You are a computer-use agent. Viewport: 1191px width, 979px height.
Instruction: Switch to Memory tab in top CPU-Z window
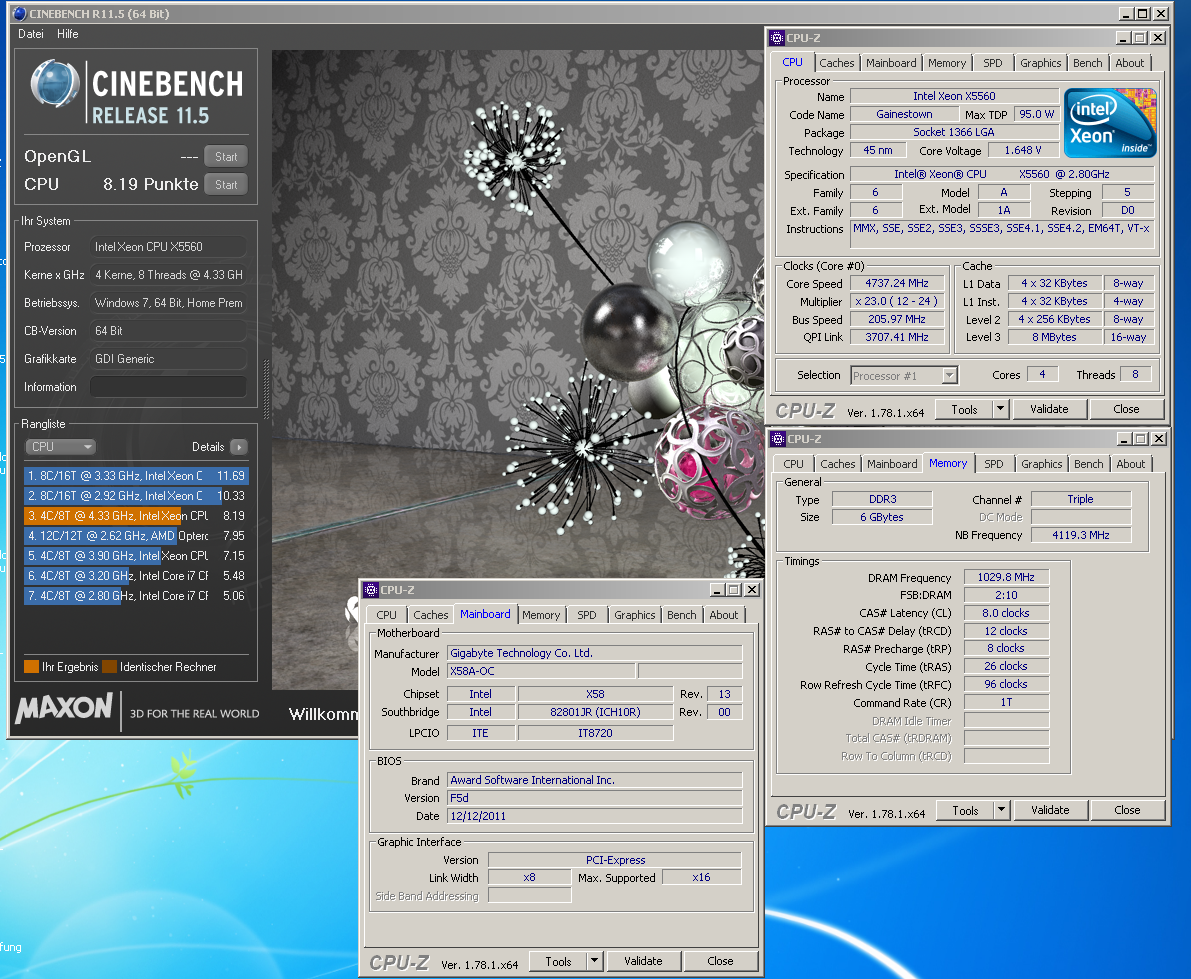(946, 63)
